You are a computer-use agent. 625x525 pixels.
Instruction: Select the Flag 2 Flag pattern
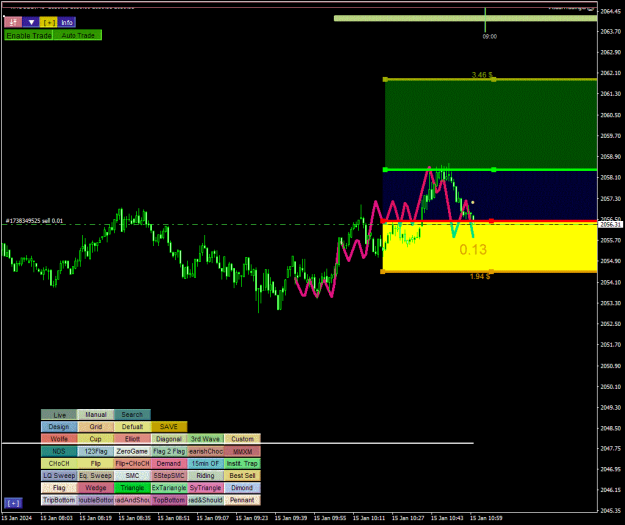click(169, 451)
